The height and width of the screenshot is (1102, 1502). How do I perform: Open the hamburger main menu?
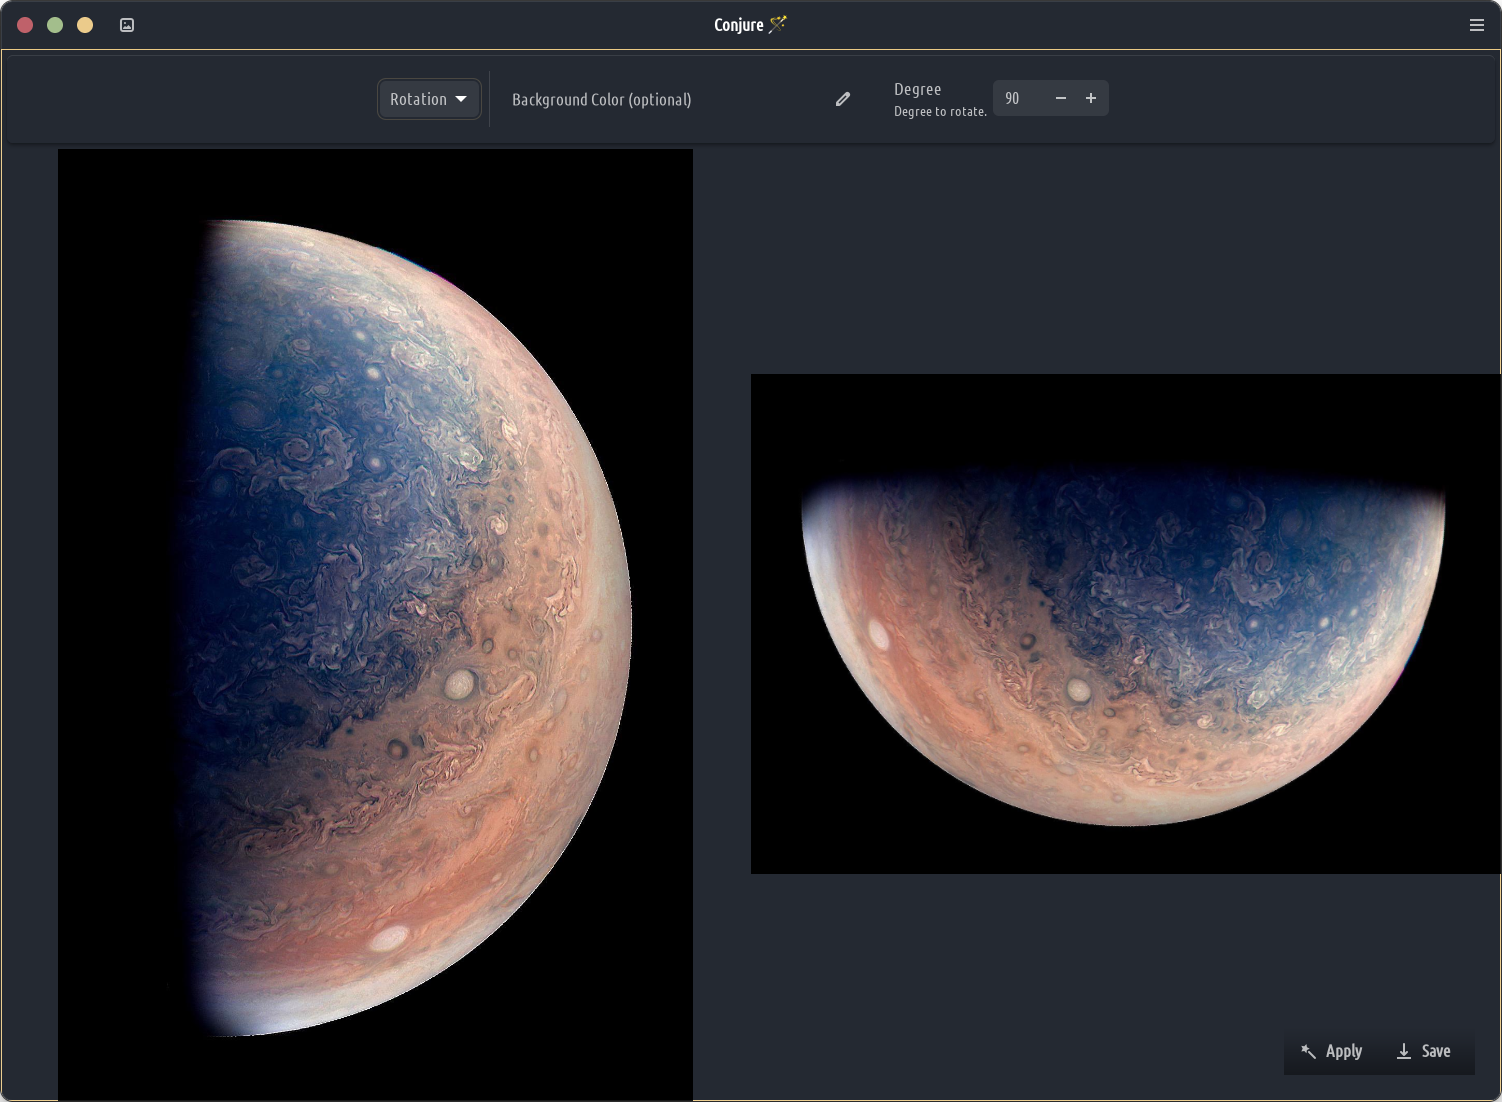point(1476,25)
